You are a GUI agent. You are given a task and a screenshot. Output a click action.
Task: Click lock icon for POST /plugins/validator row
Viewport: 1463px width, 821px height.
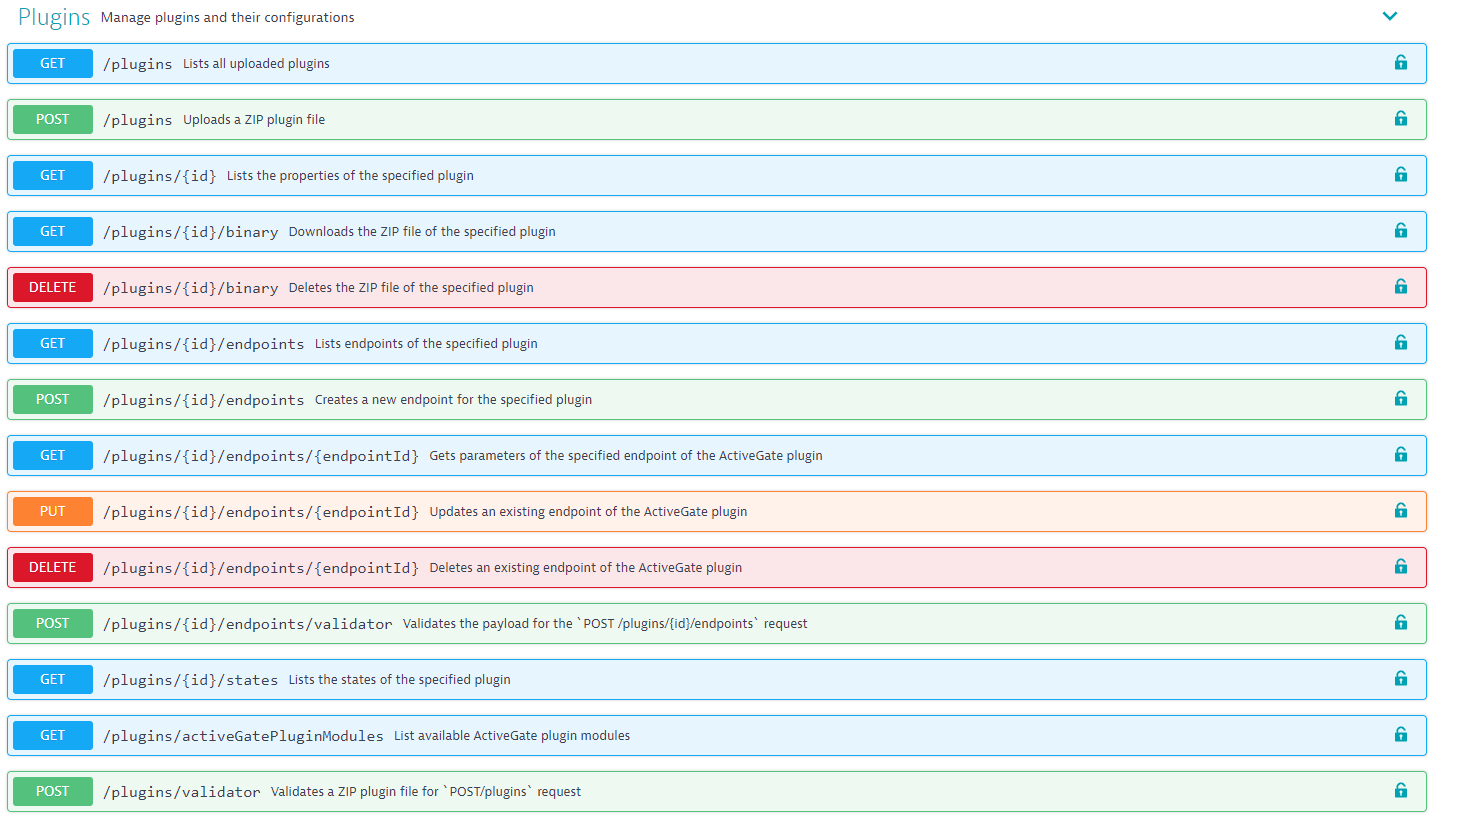click(1401, 791)
